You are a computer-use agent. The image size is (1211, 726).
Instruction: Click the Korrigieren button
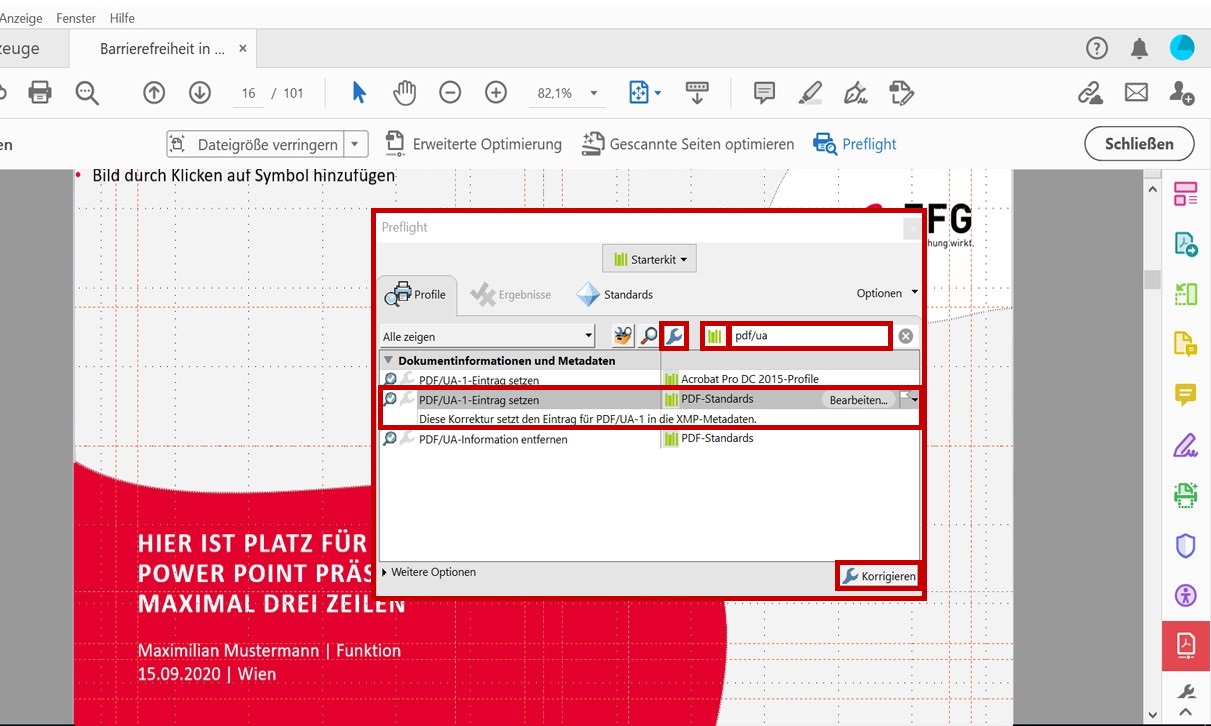878,576
